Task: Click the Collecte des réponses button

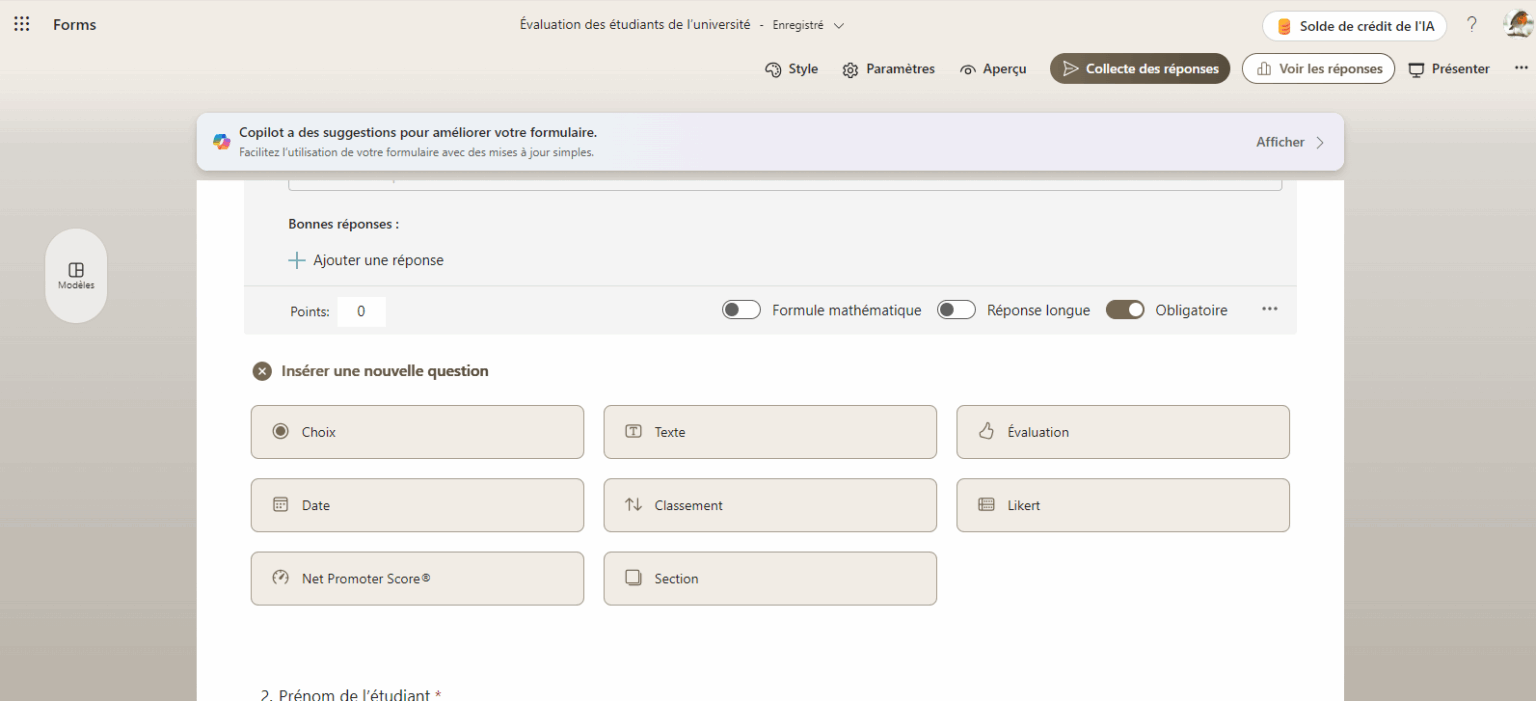Action: coord(1139,69)
